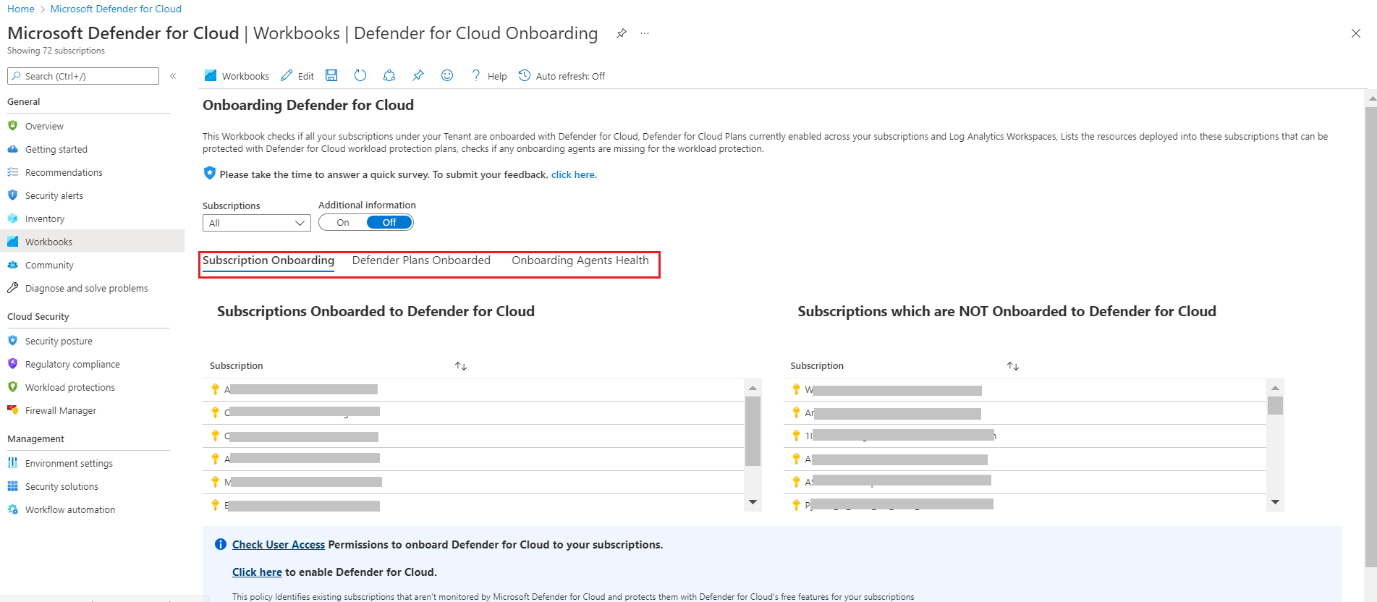This screenshot has width=1377, height=602.
Task: Pin the workbook using toolbar pin icon
Action: (418, 76)
